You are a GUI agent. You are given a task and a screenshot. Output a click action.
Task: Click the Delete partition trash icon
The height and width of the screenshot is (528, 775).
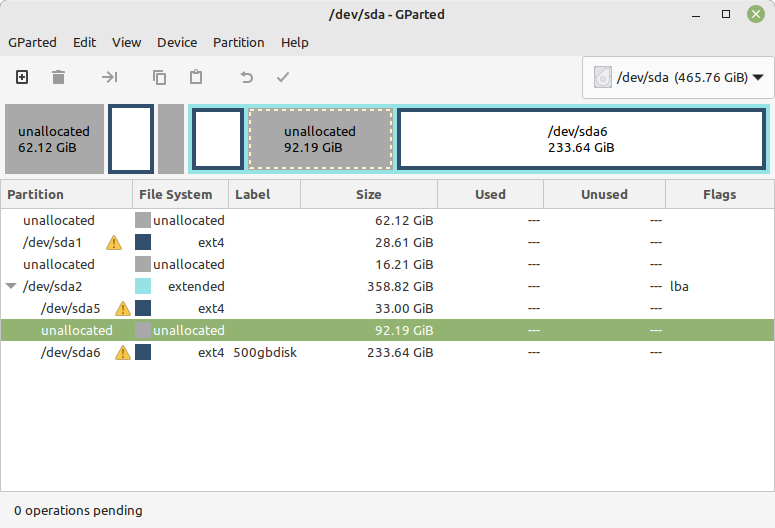58,77
